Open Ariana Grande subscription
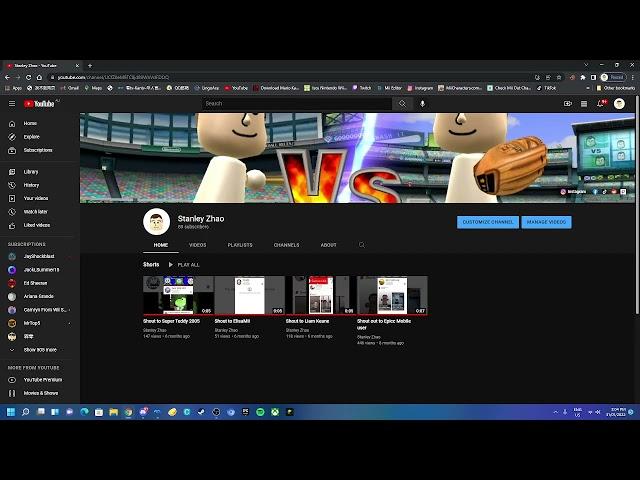 tap(40, 296)
